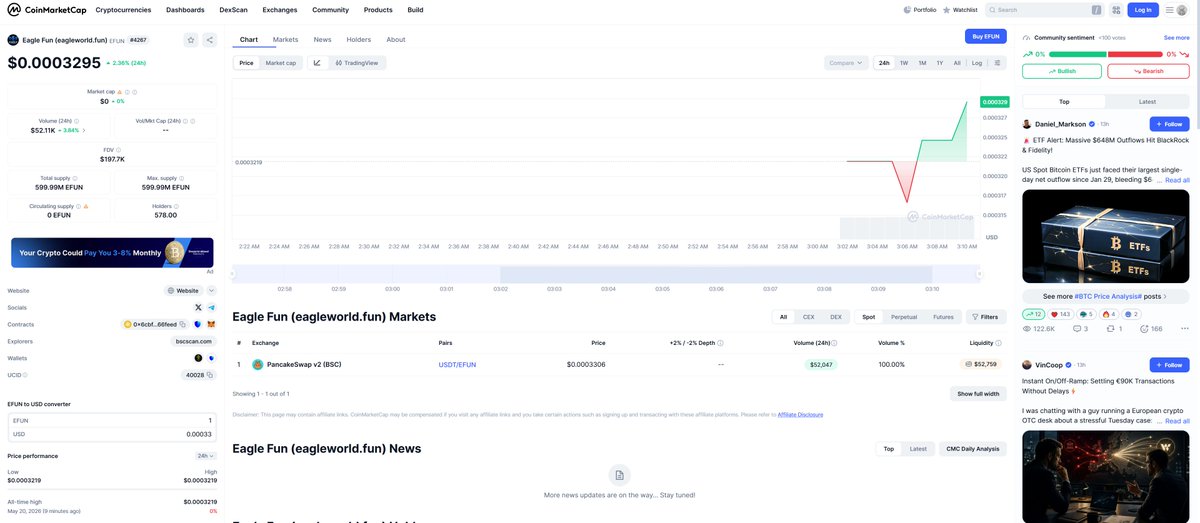Click the Log In button
The image size is (1200, 523).
pos(1143,10)
